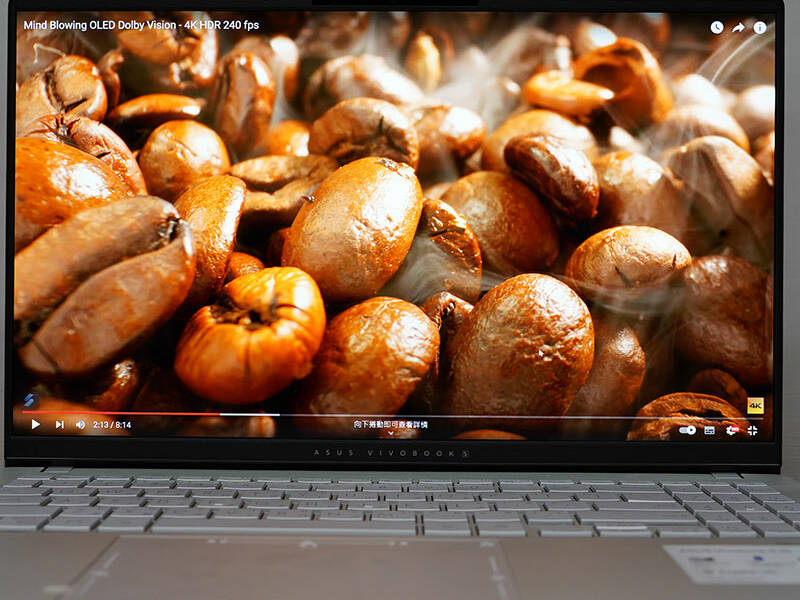Click the 2:13 / 8:14 time display

tap(112, 424)
